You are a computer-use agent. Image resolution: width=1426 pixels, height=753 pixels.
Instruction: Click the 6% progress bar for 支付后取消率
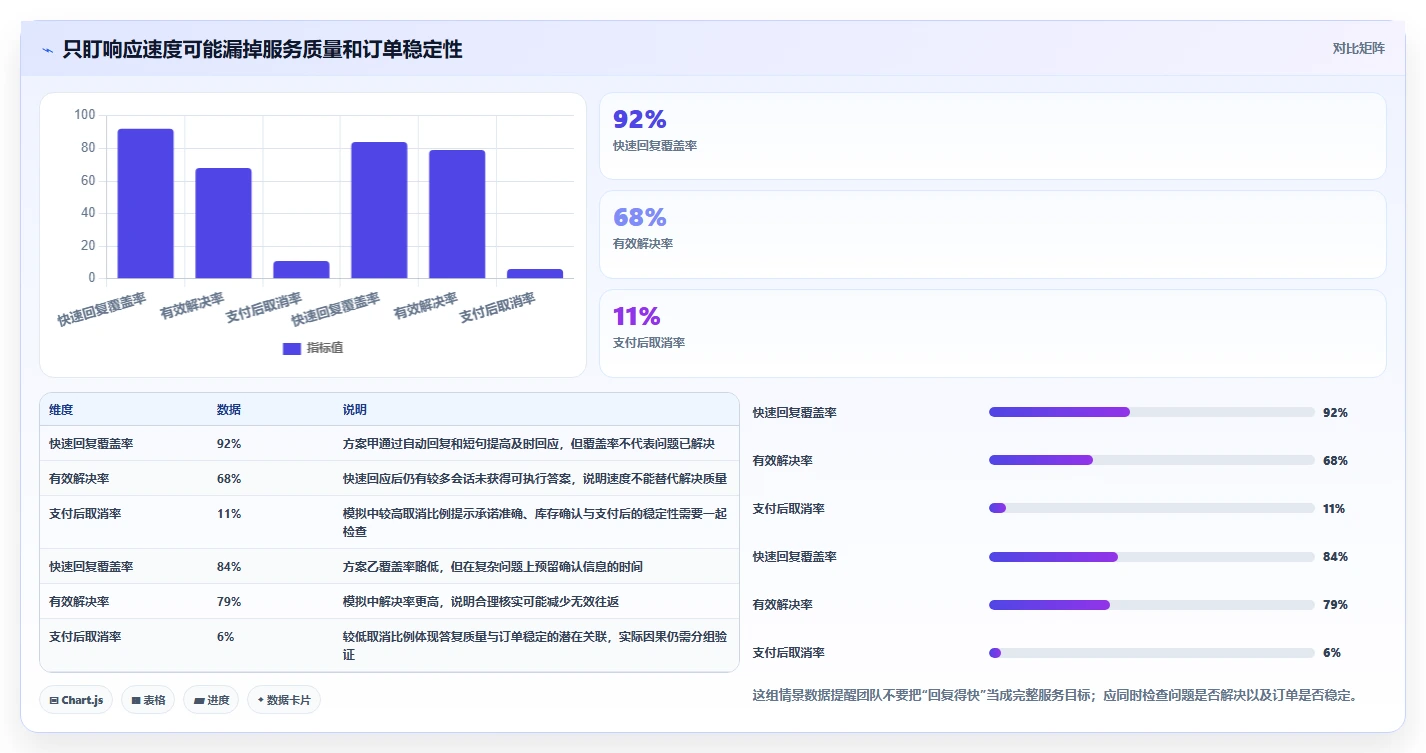coord(1151,652)
